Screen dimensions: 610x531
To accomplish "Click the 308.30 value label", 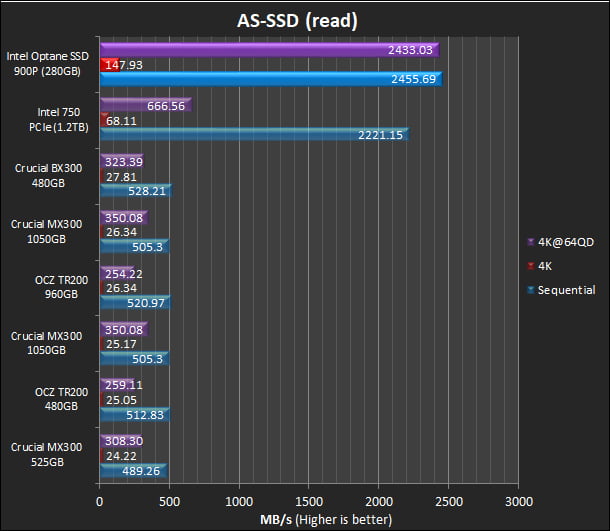I will pyautogui.click(x=124, y=441).
